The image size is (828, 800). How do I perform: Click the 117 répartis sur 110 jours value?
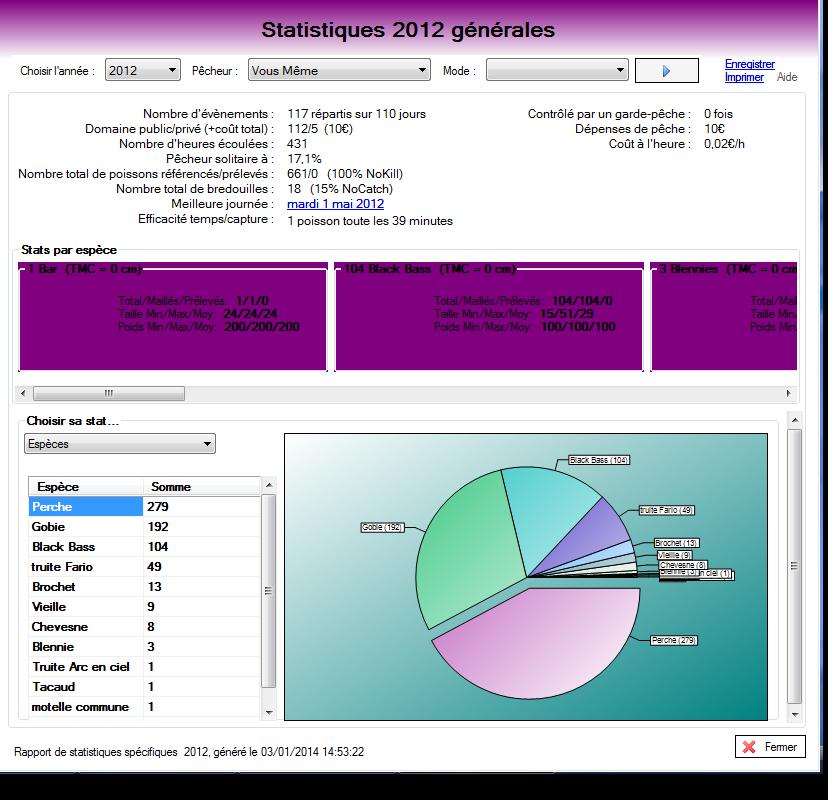pyautogui.click(x=356, y=114)
